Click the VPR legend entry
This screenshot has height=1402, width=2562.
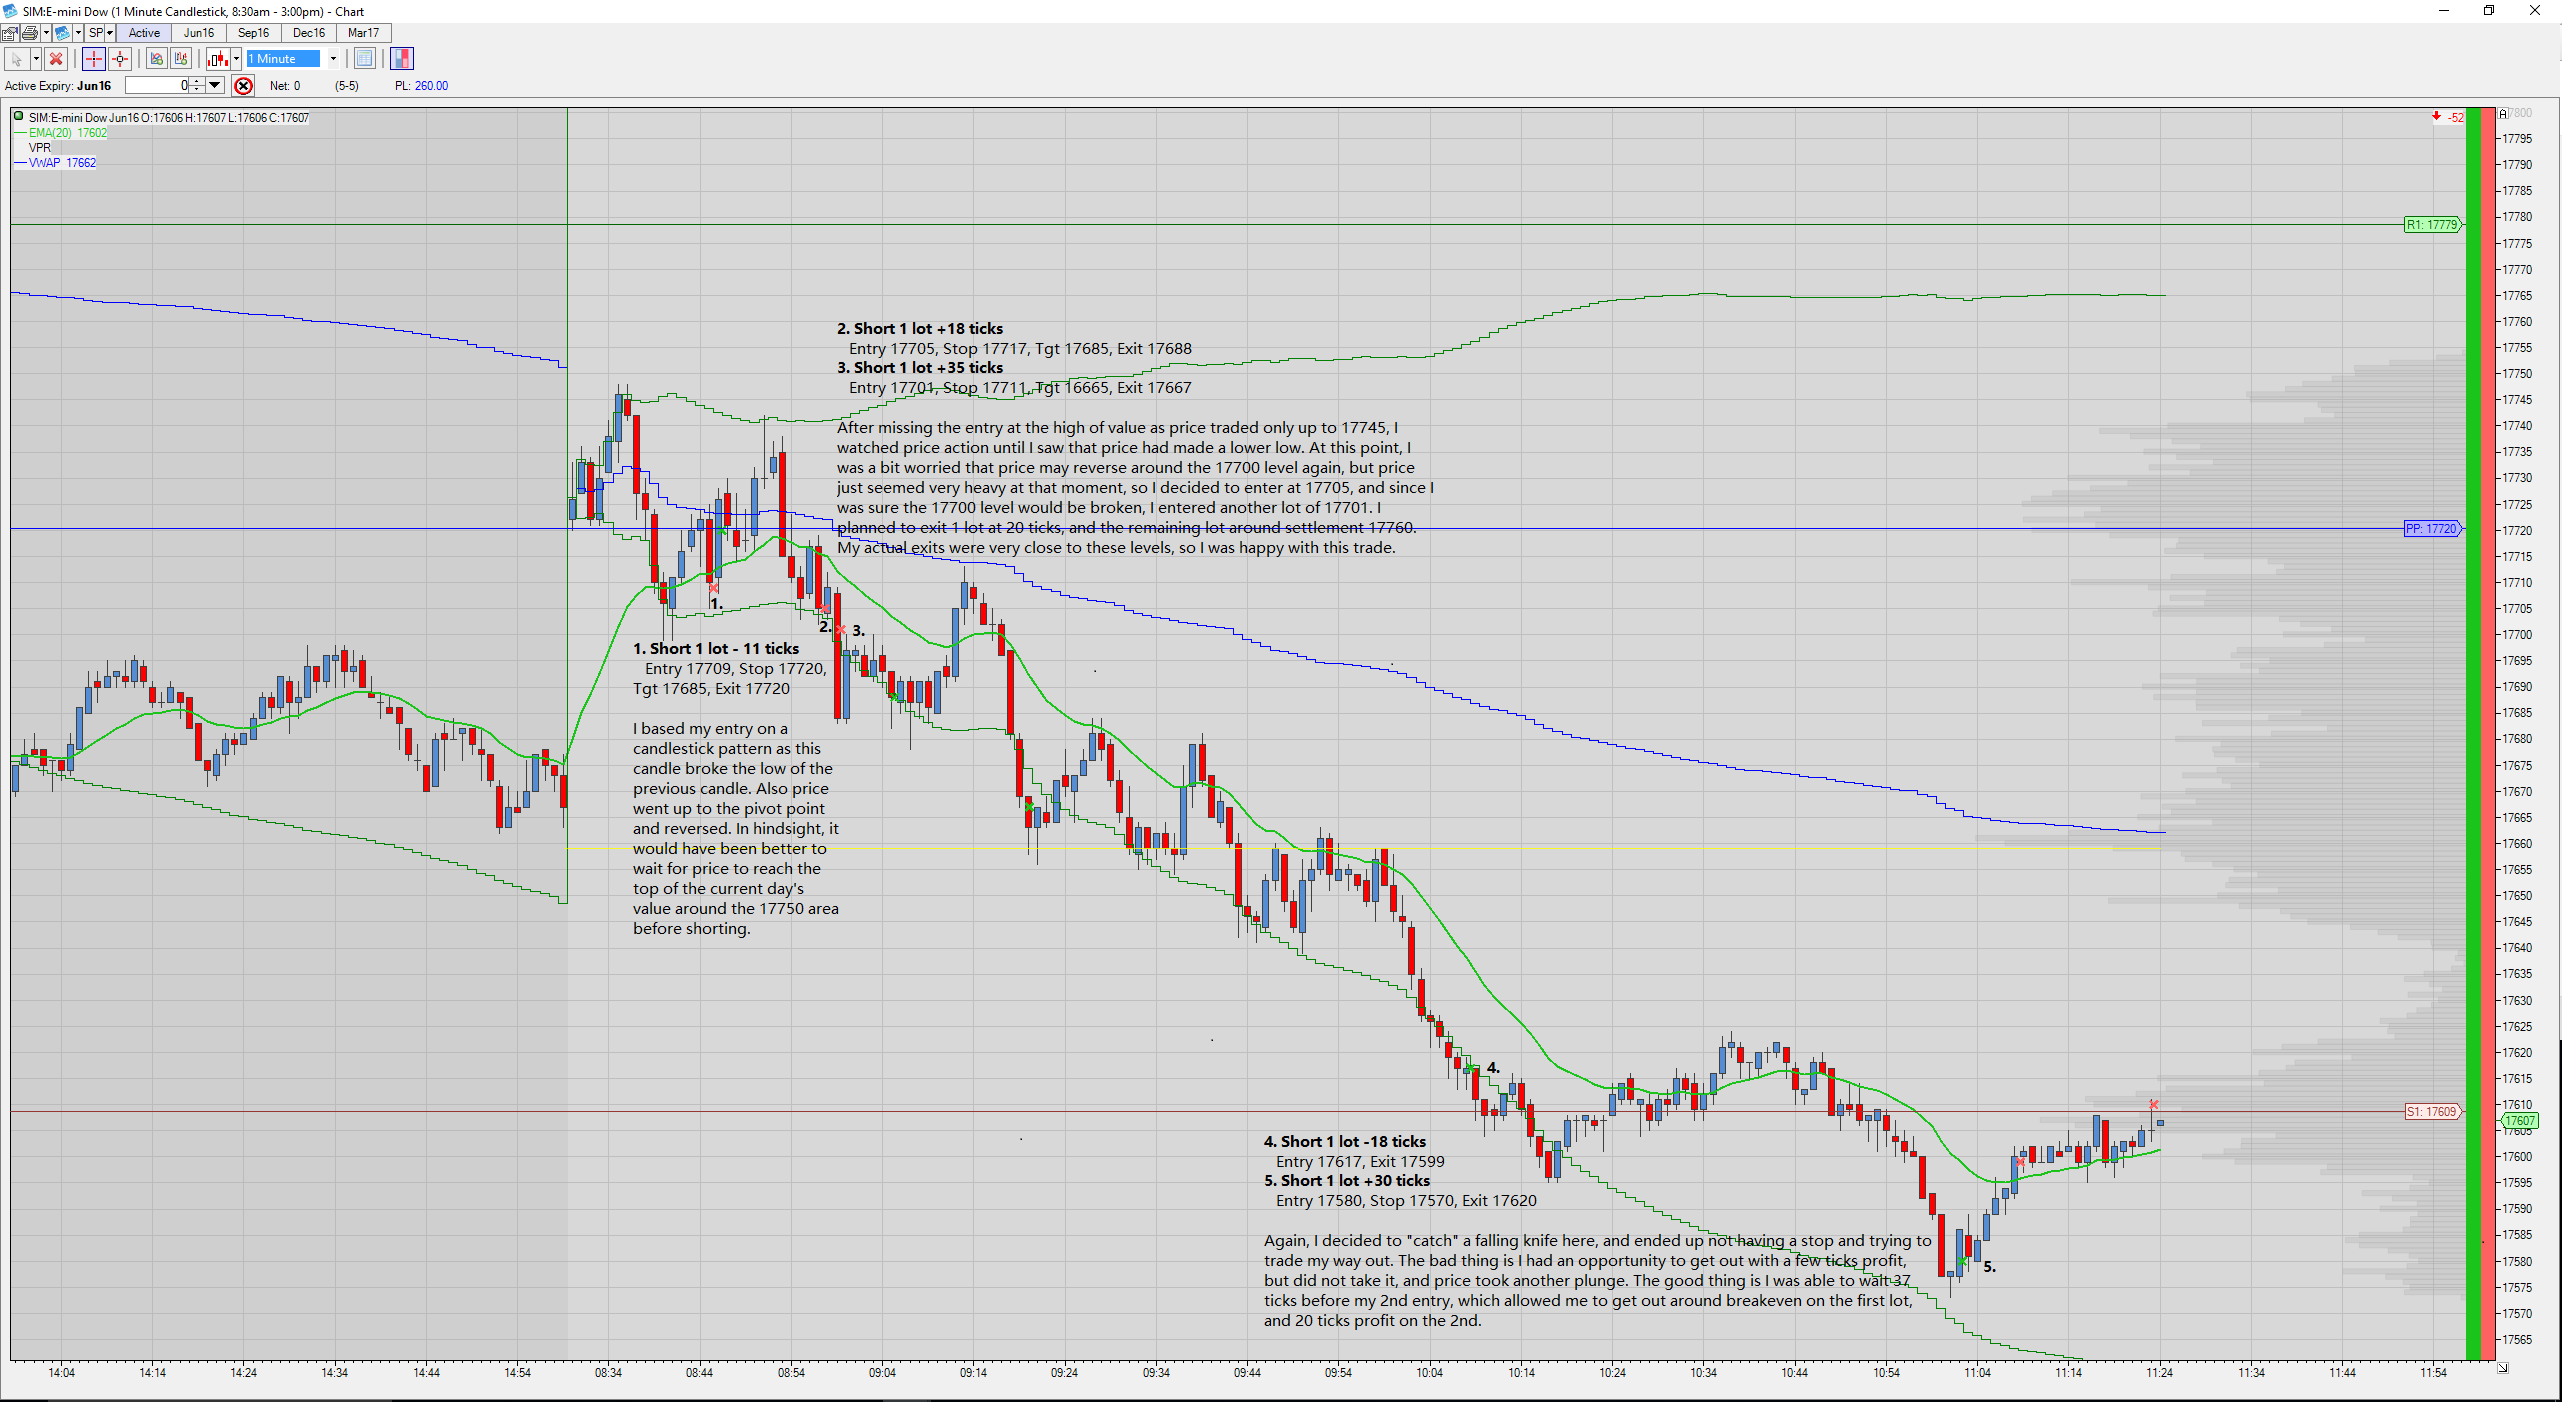pos(40,148)
